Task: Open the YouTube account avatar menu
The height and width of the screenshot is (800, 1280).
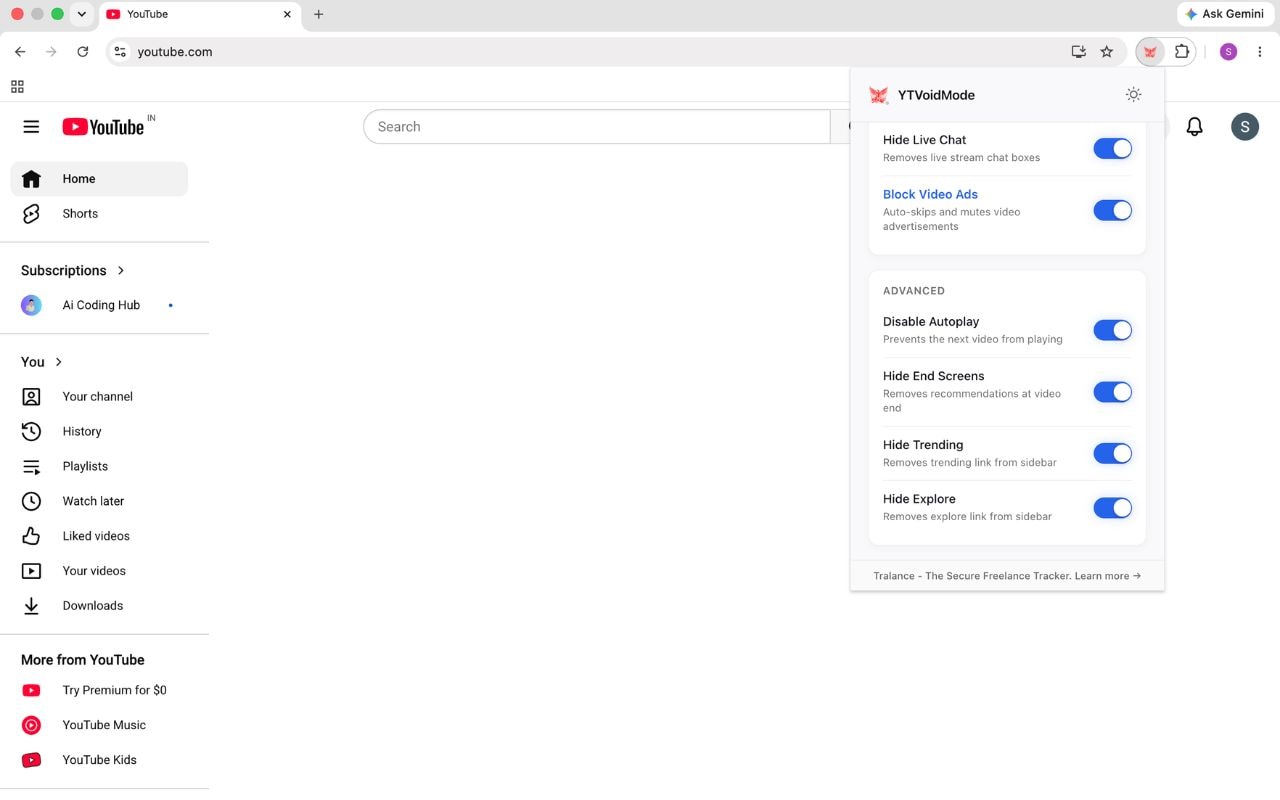Action: pyautogui.click(x=1245, y=127)
